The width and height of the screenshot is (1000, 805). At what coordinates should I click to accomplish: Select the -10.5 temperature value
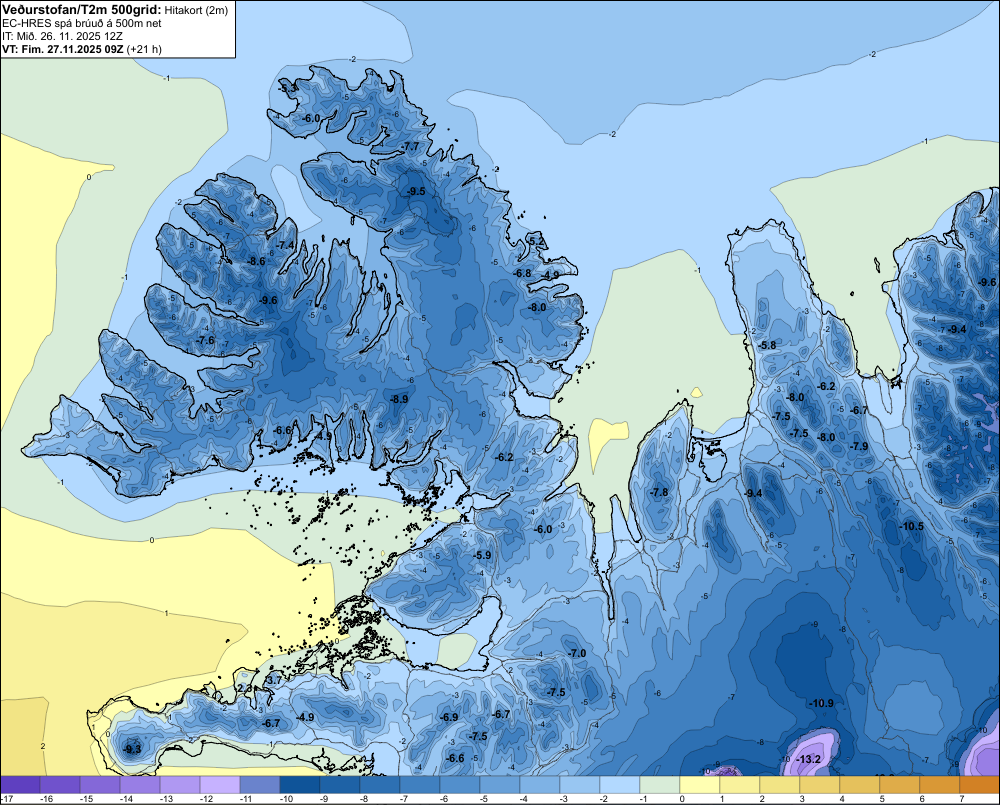(911, 526)
